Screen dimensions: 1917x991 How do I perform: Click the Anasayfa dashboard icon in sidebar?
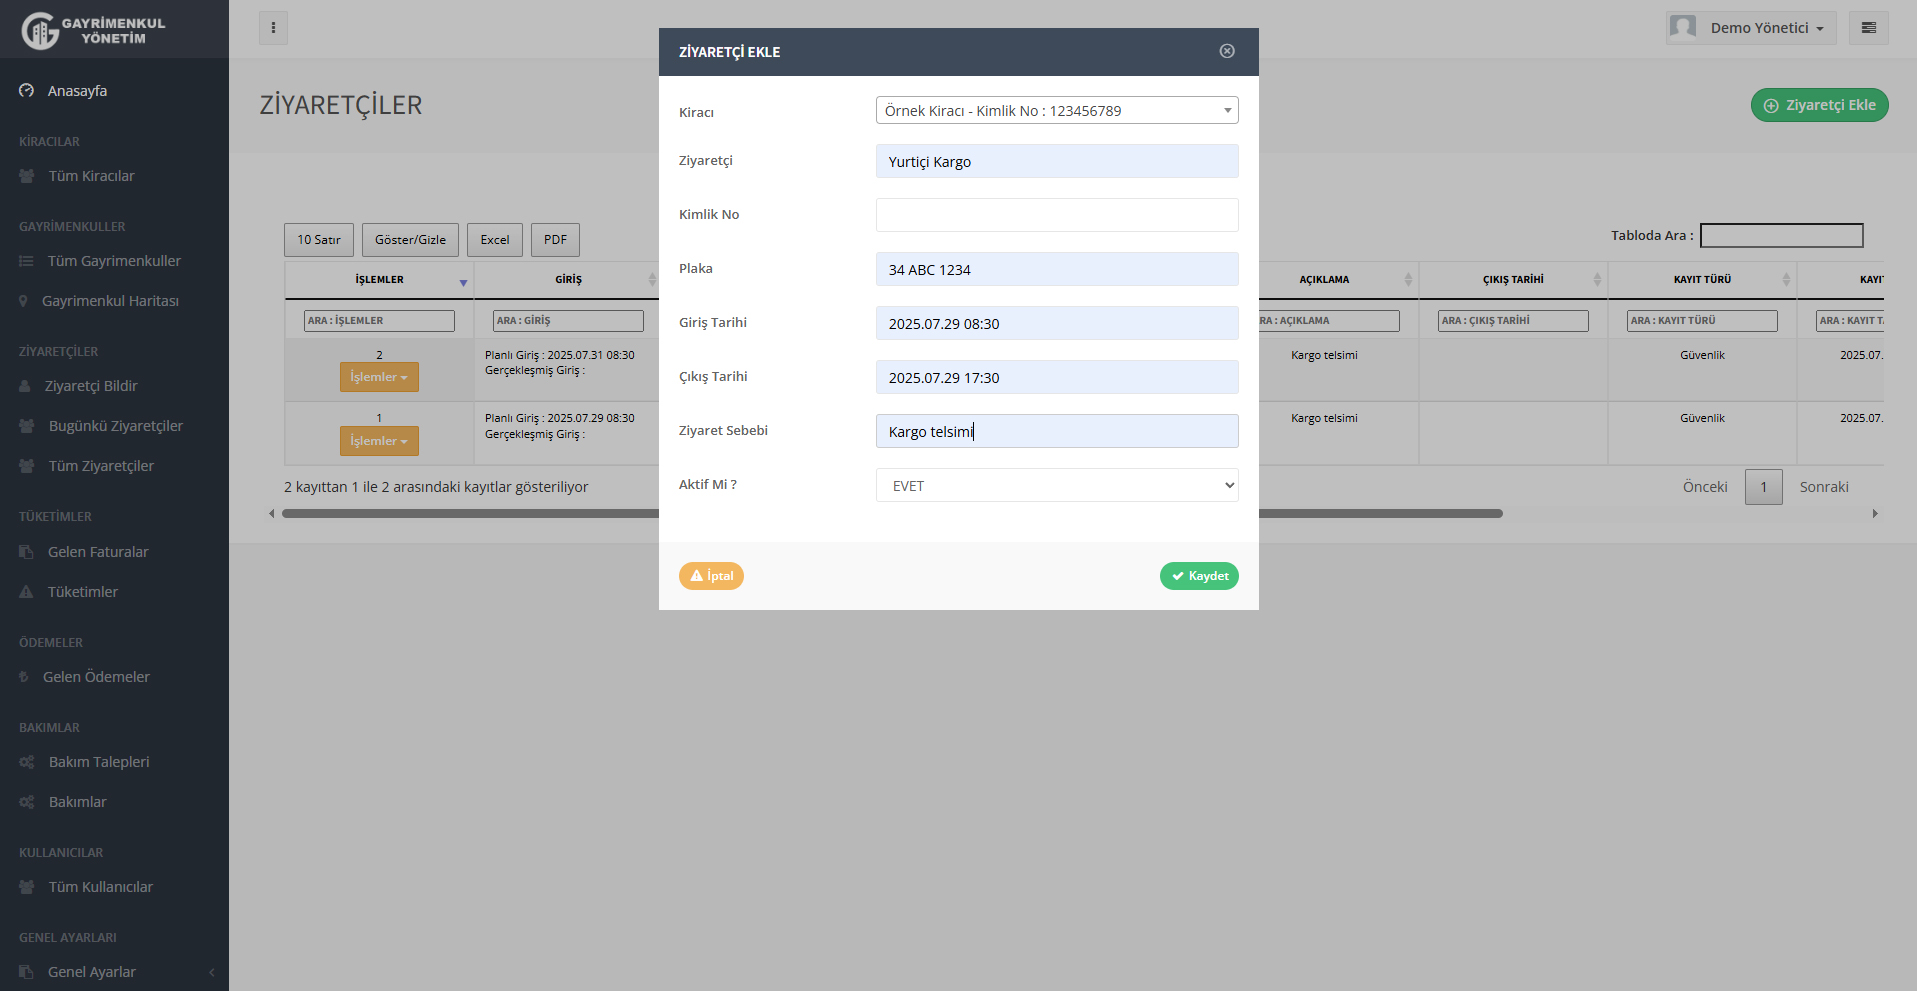[27, 91]
